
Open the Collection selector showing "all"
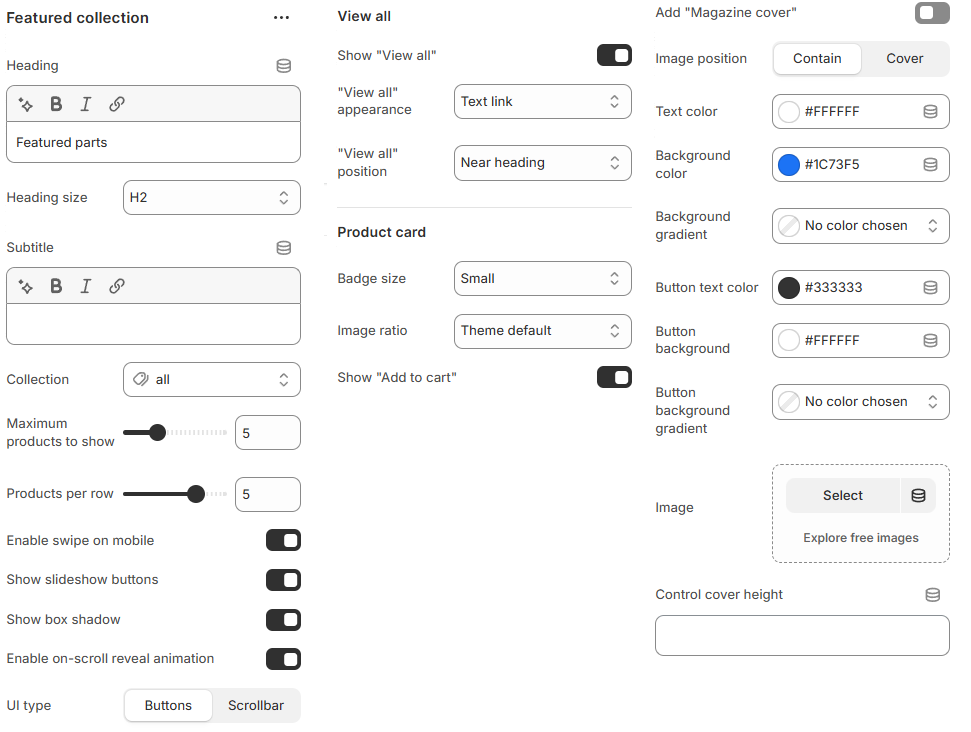211,379
